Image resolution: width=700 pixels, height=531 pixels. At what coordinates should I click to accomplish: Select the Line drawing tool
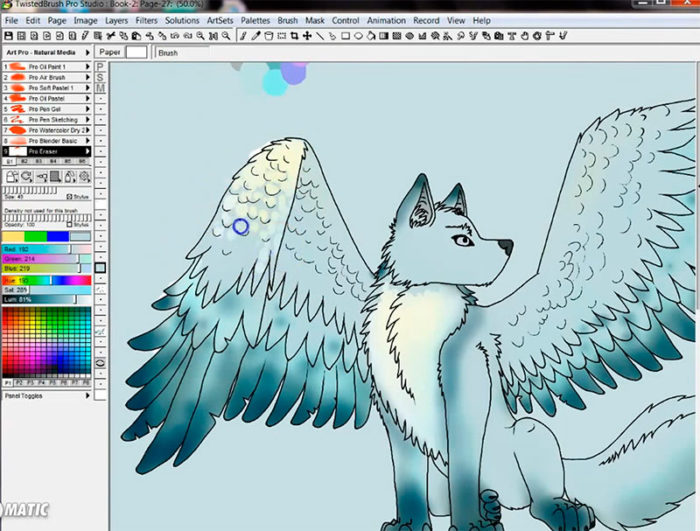click(x=320, y=36)
